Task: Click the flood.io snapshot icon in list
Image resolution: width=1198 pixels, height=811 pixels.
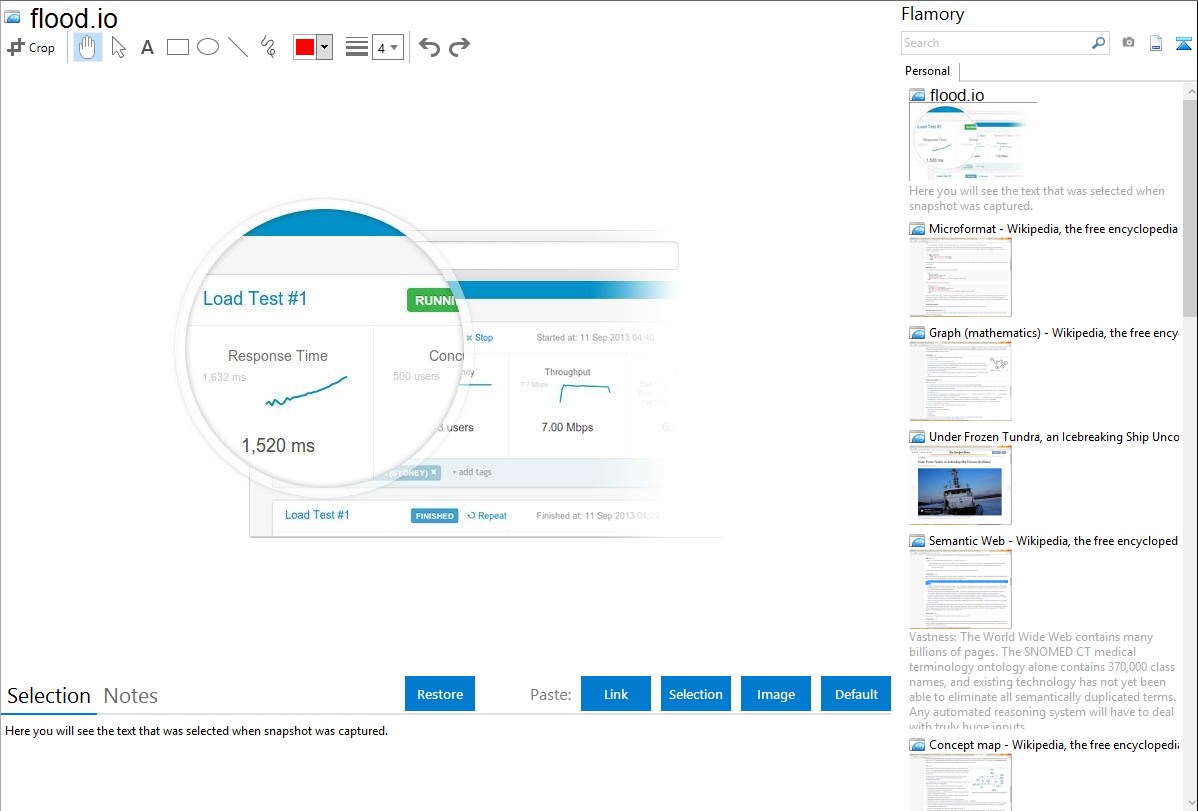Action: coord(918,96)
